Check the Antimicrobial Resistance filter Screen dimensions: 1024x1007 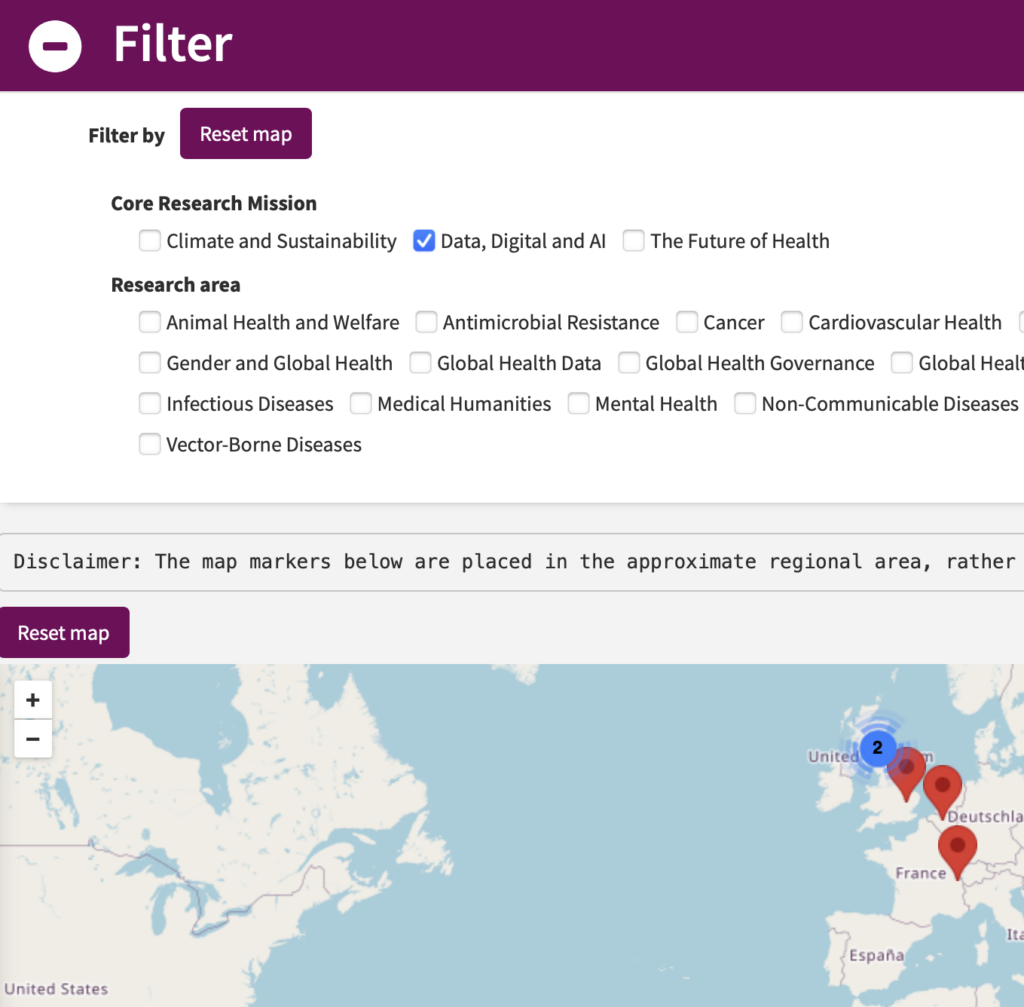pyautogui.click(x=425, y=322)
